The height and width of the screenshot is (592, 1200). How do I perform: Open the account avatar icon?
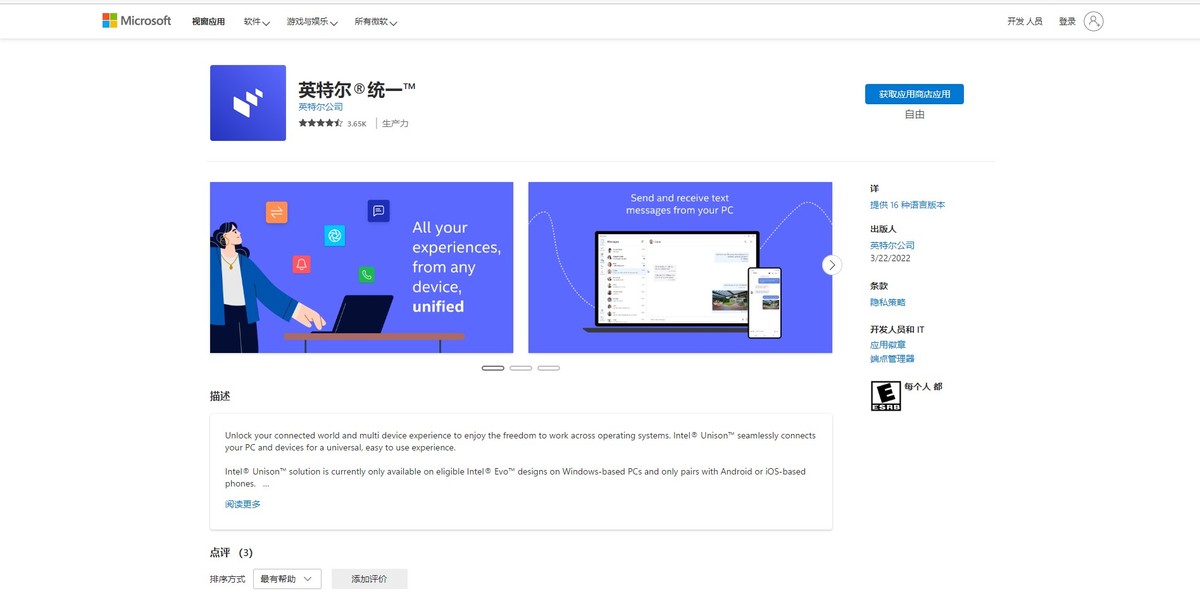1092,20
